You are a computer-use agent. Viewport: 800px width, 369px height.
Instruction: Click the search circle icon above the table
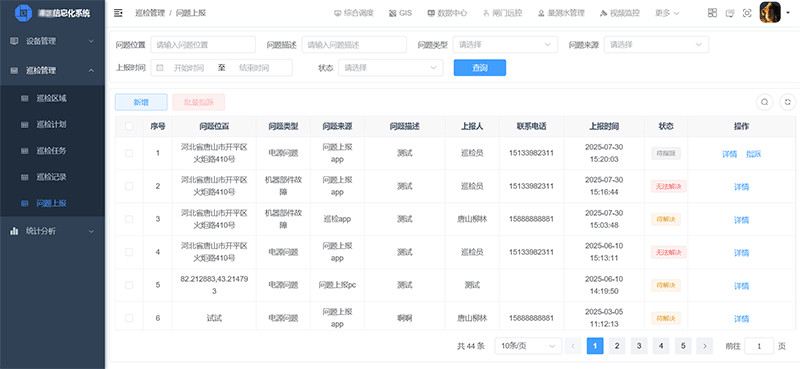point(764,102)
